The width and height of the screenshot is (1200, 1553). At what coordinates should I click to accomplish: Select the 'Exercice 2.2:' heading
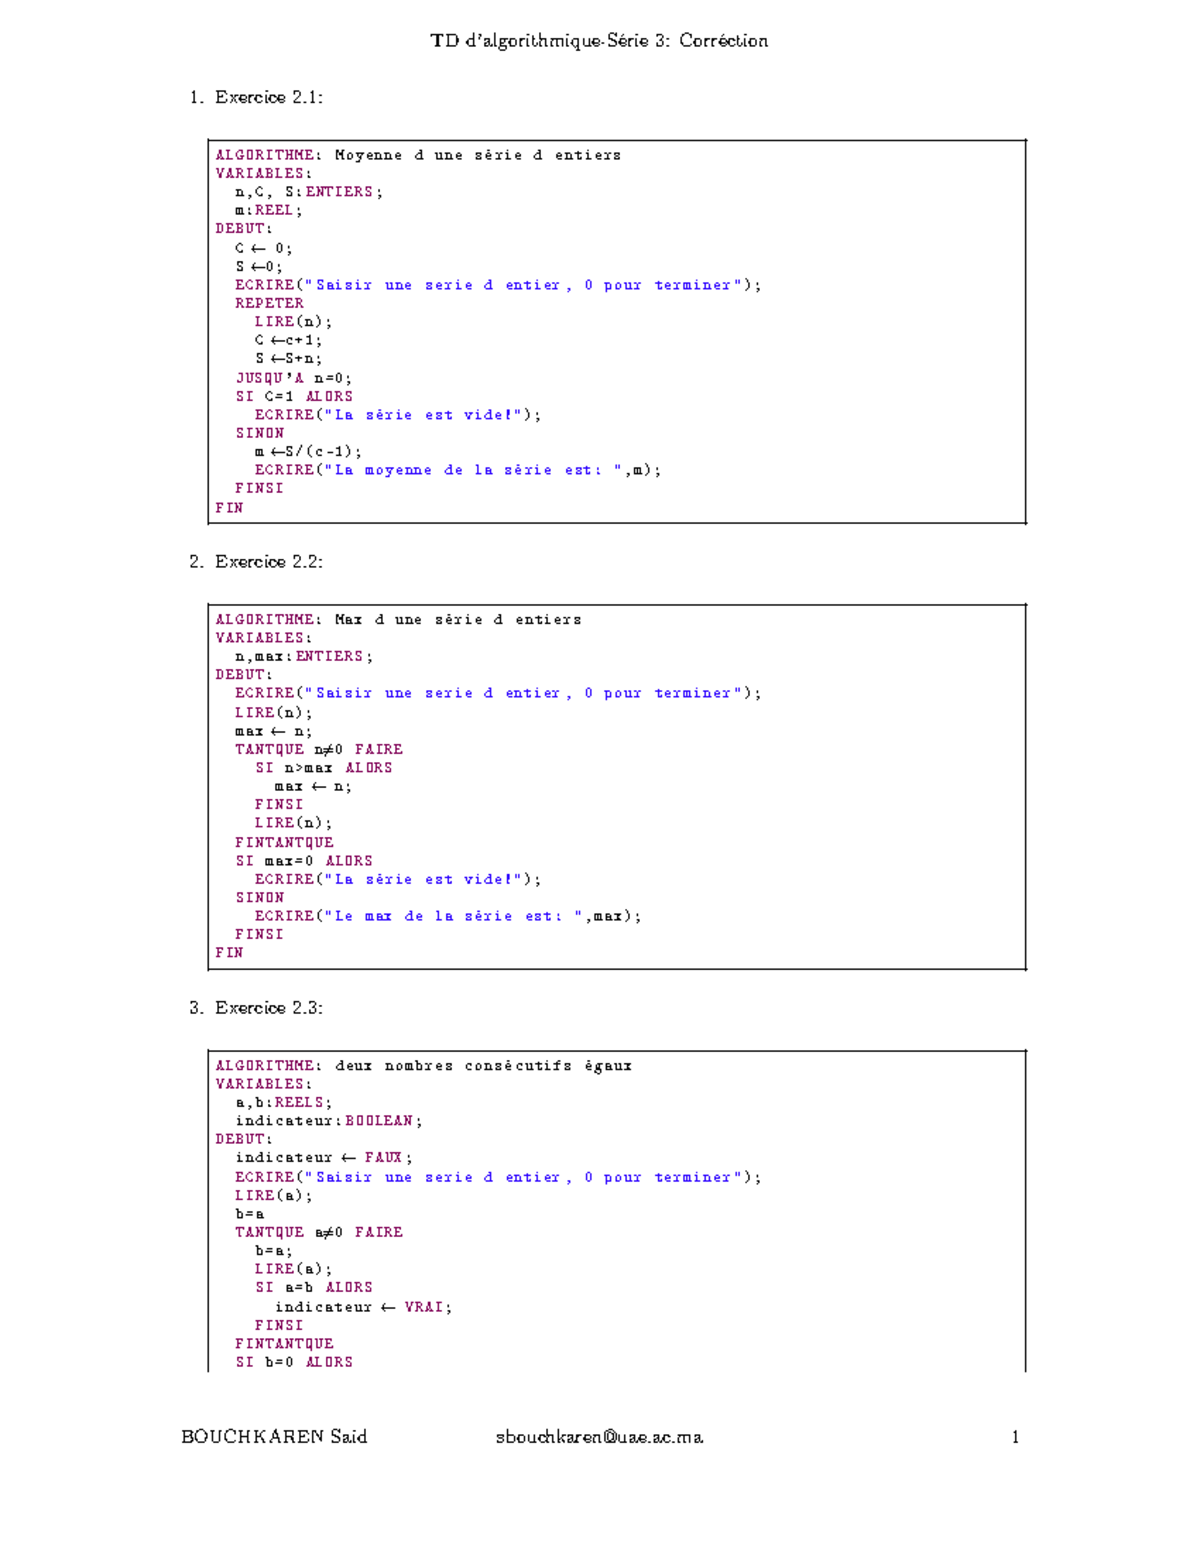268,562
